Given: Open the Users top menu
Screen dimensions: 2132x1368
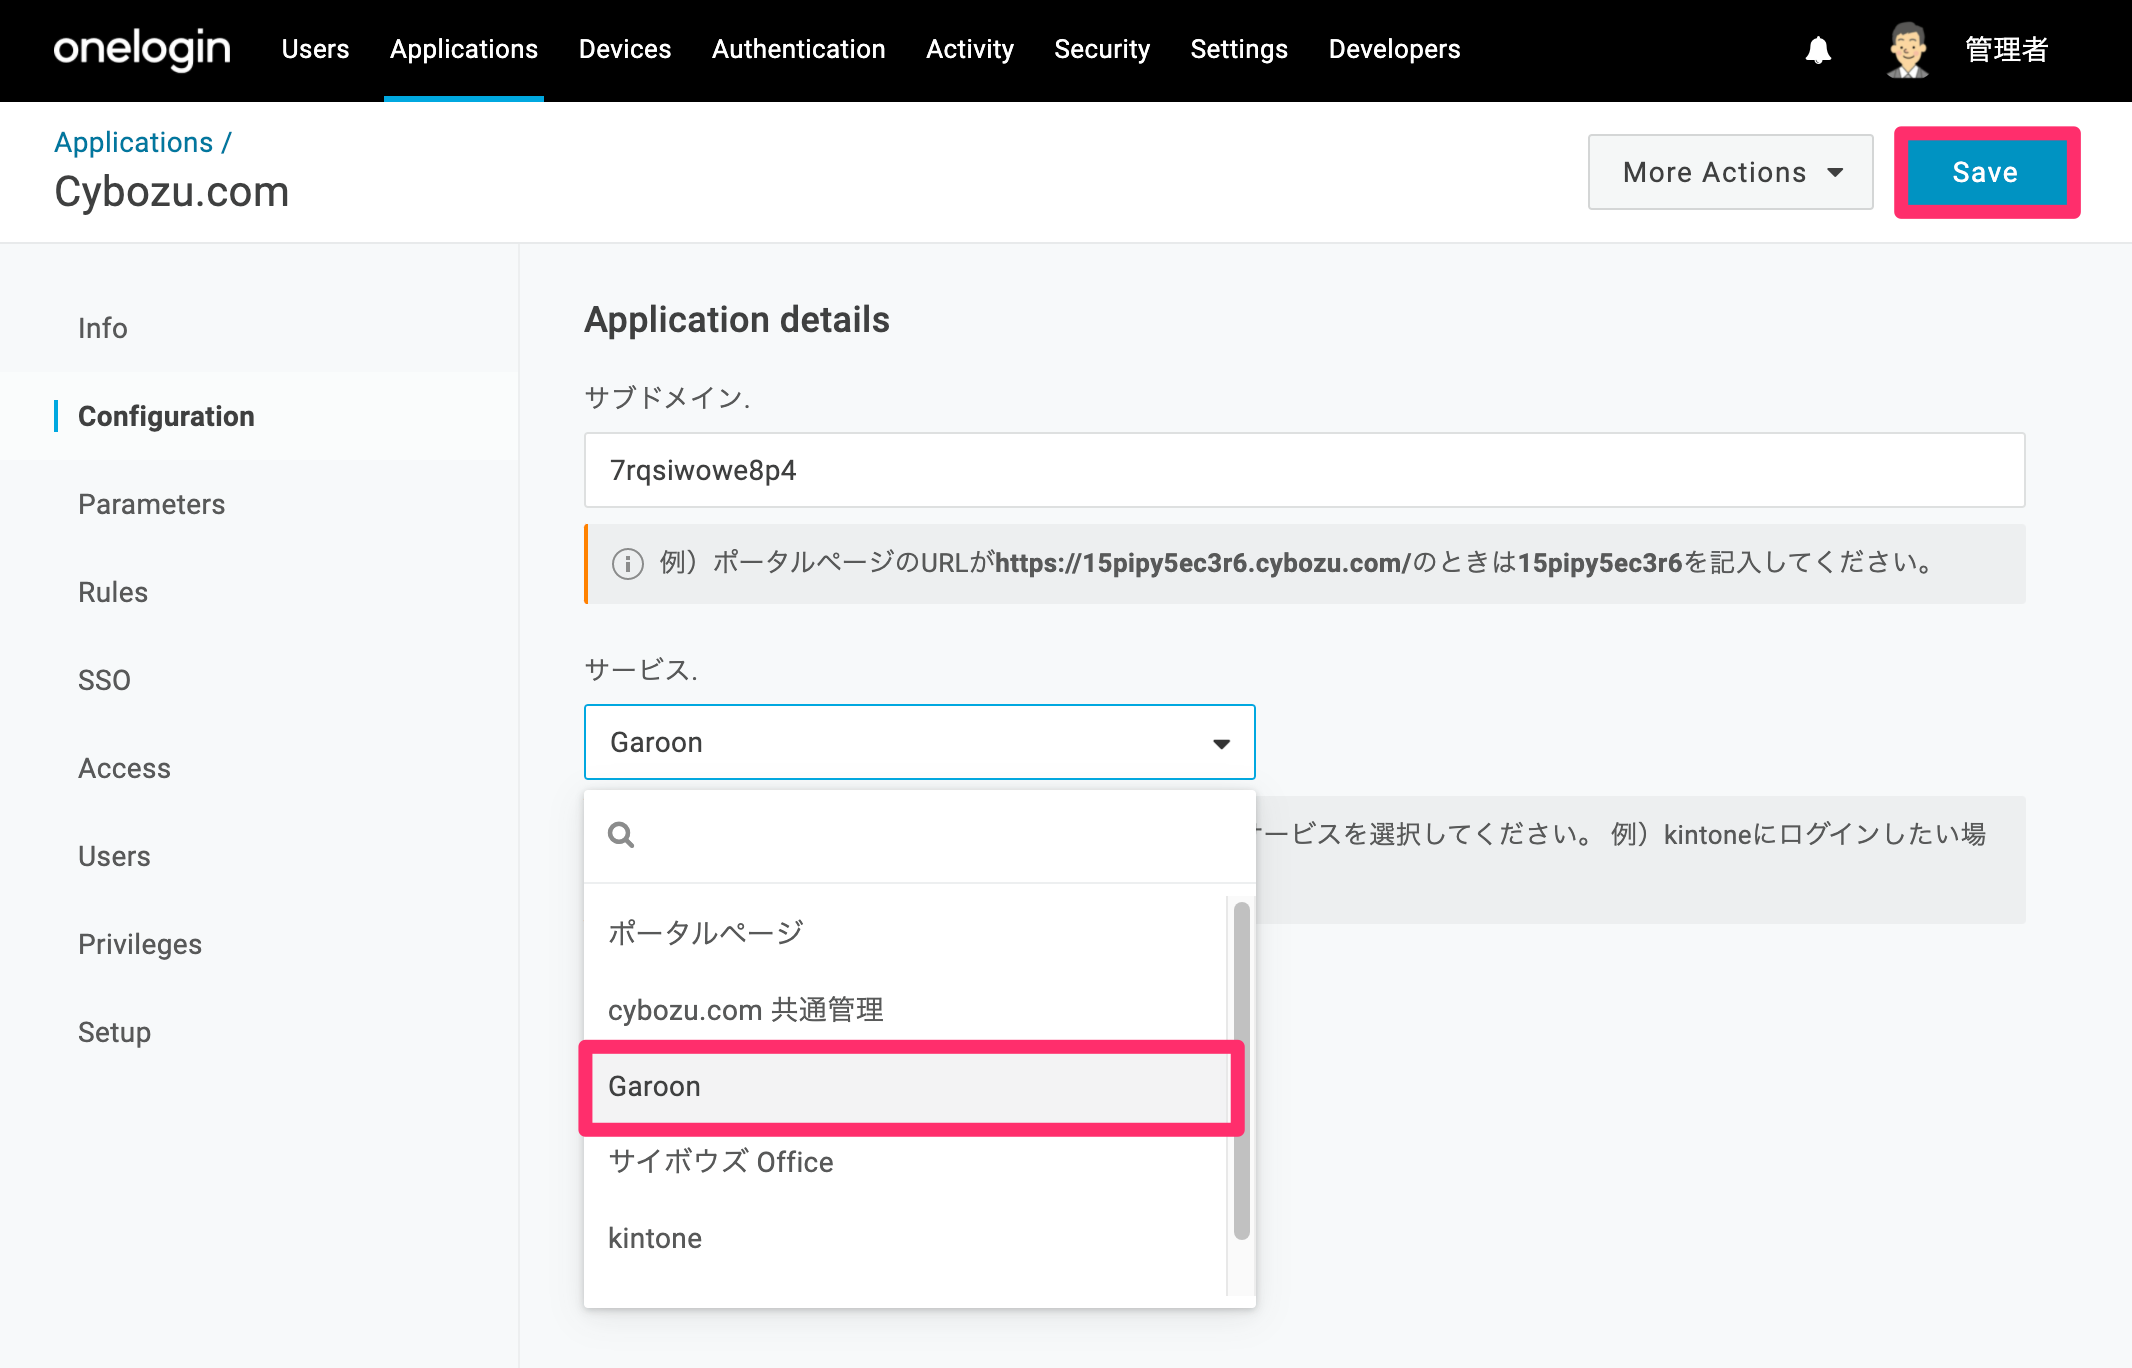Looking at the screenshot, I should [x=315, y=49].
